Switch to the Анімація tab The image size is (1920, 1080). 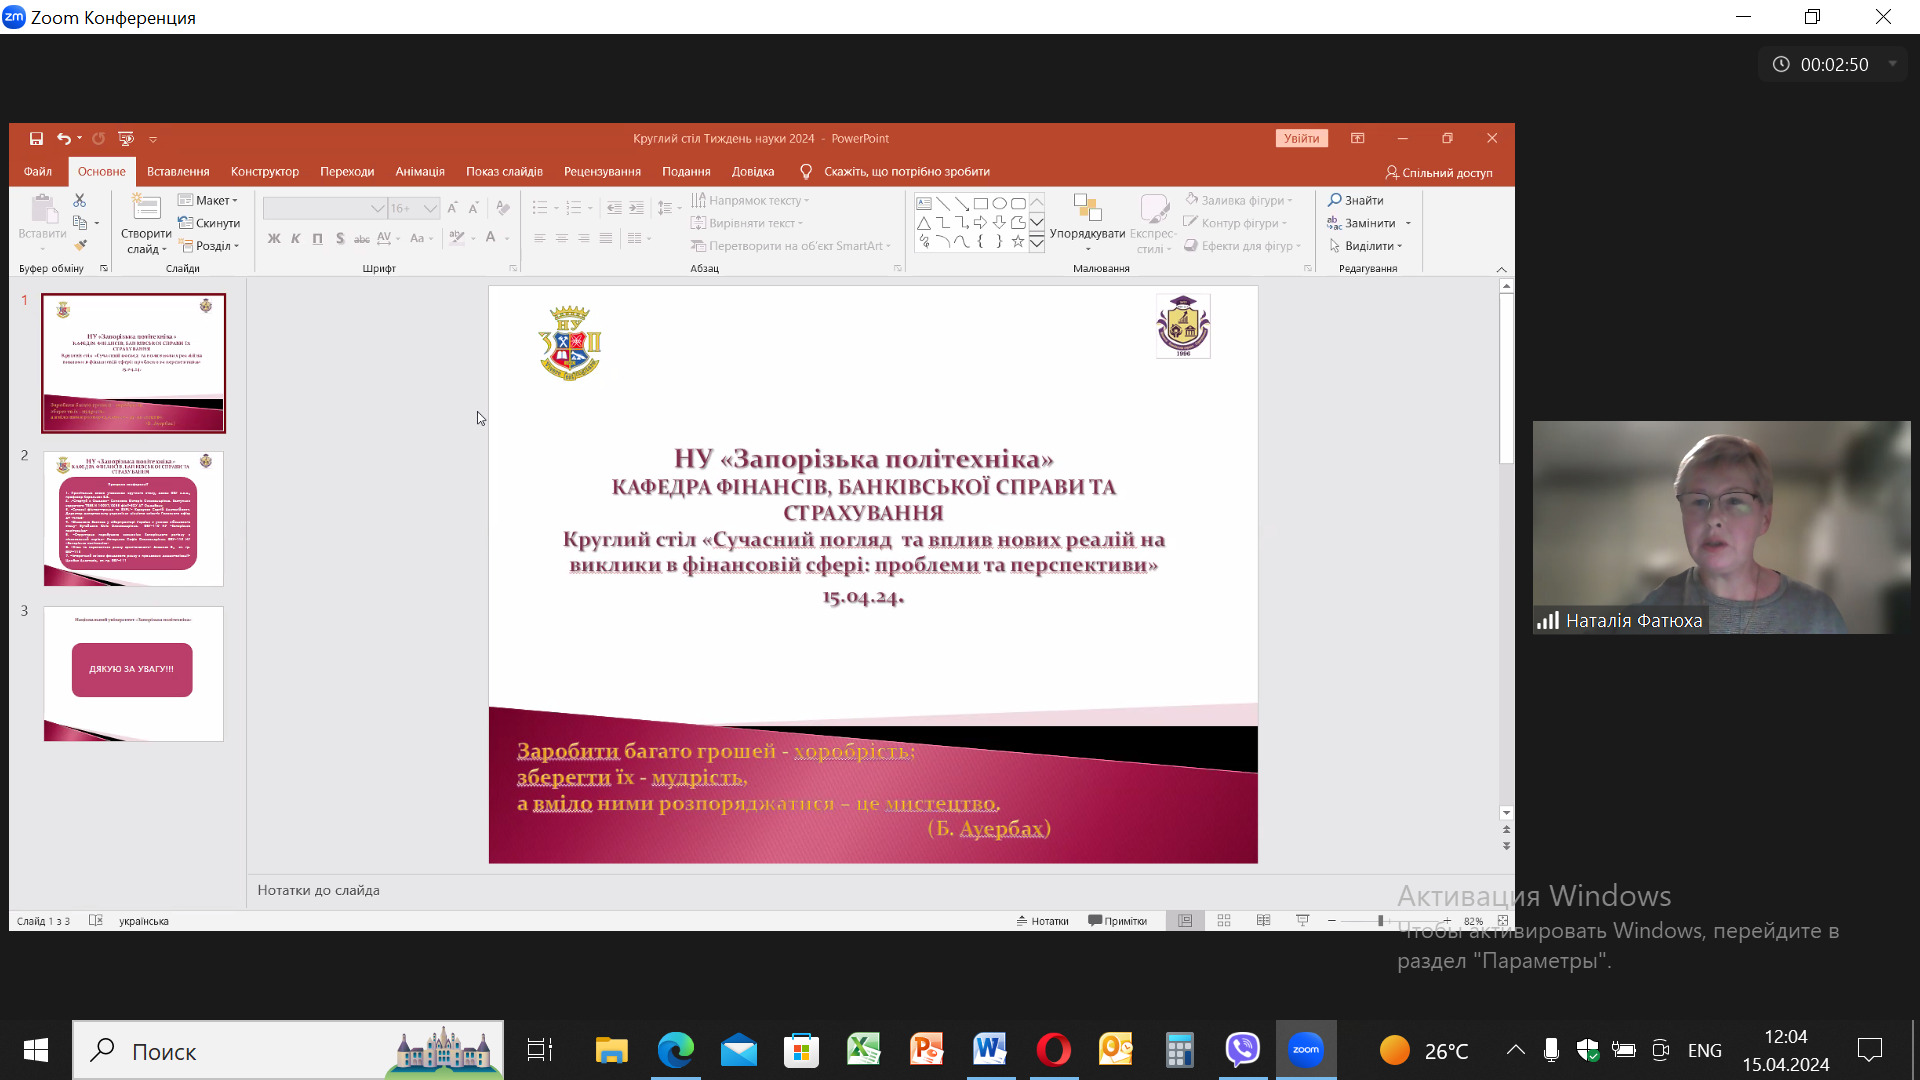[419, 172]
